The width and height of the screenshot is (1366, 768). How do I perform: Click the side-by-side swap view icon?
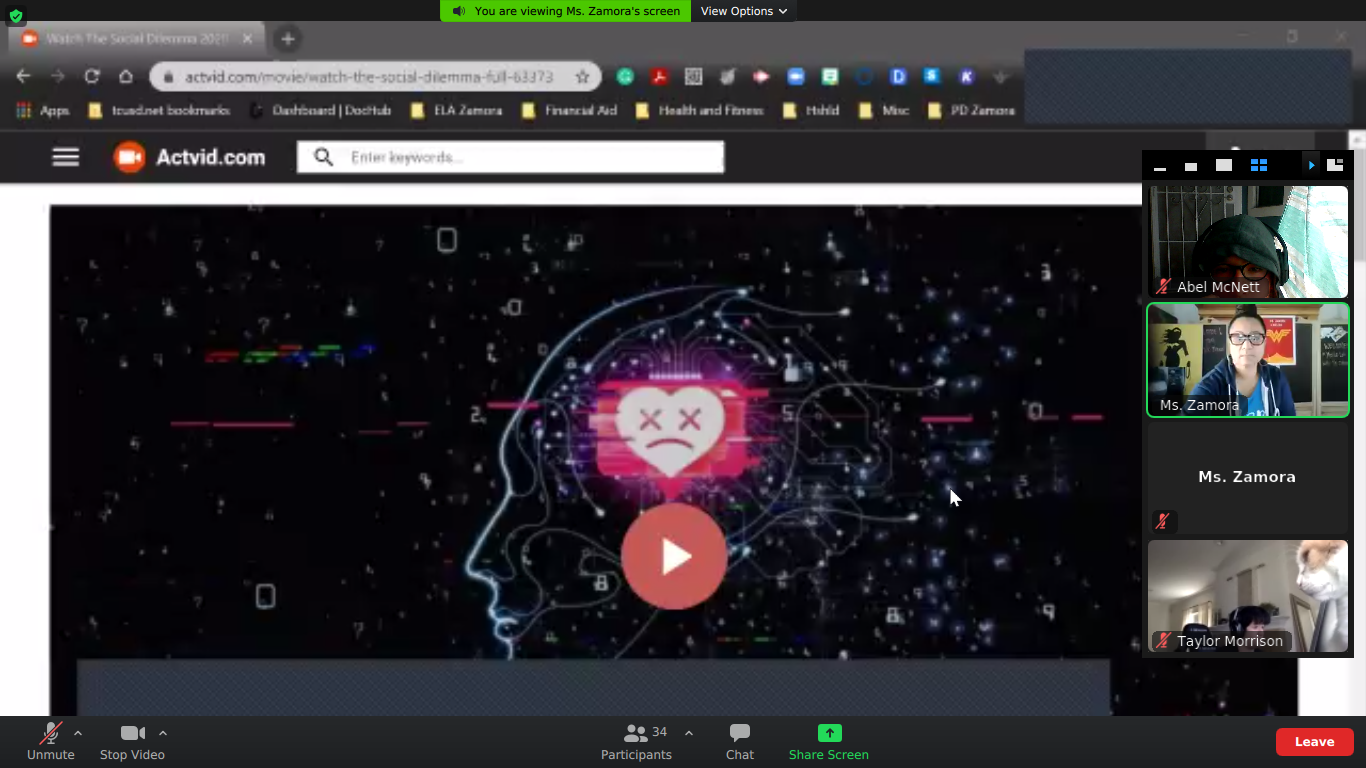click(x=1335, y=165)
